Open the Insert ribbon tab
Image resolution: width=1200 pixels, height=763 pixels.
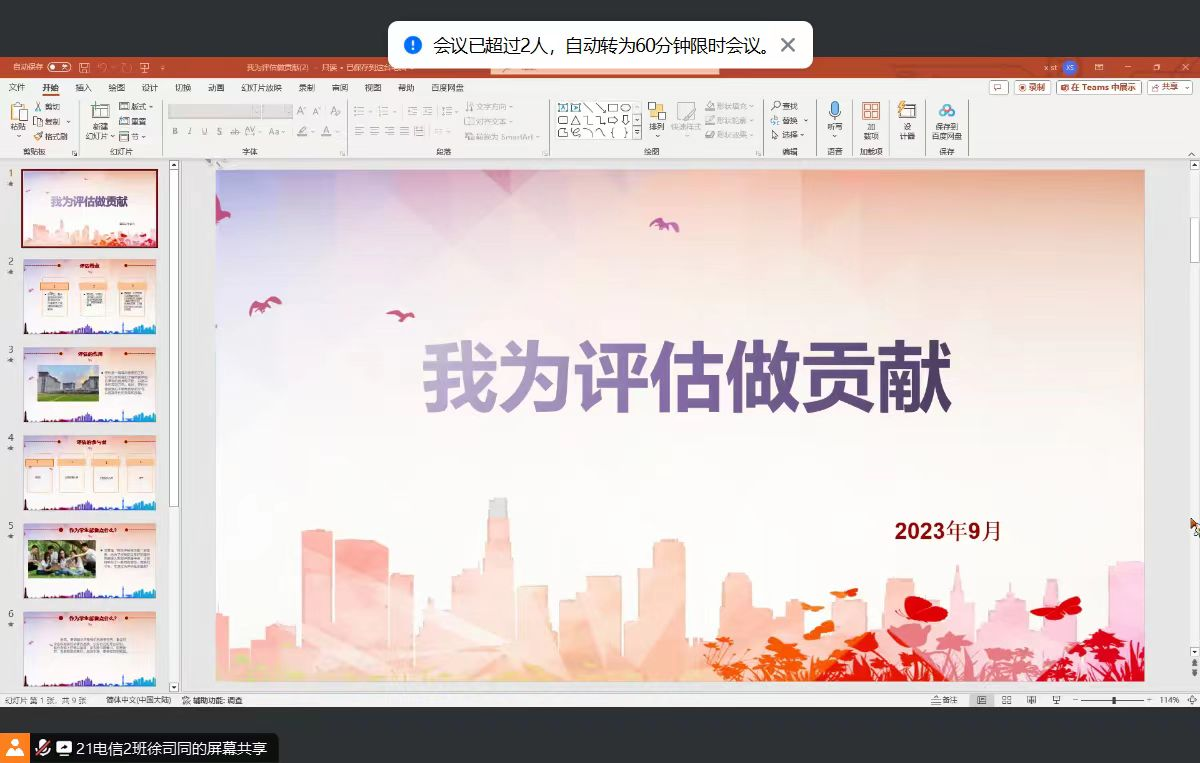[x=84, y=88]
